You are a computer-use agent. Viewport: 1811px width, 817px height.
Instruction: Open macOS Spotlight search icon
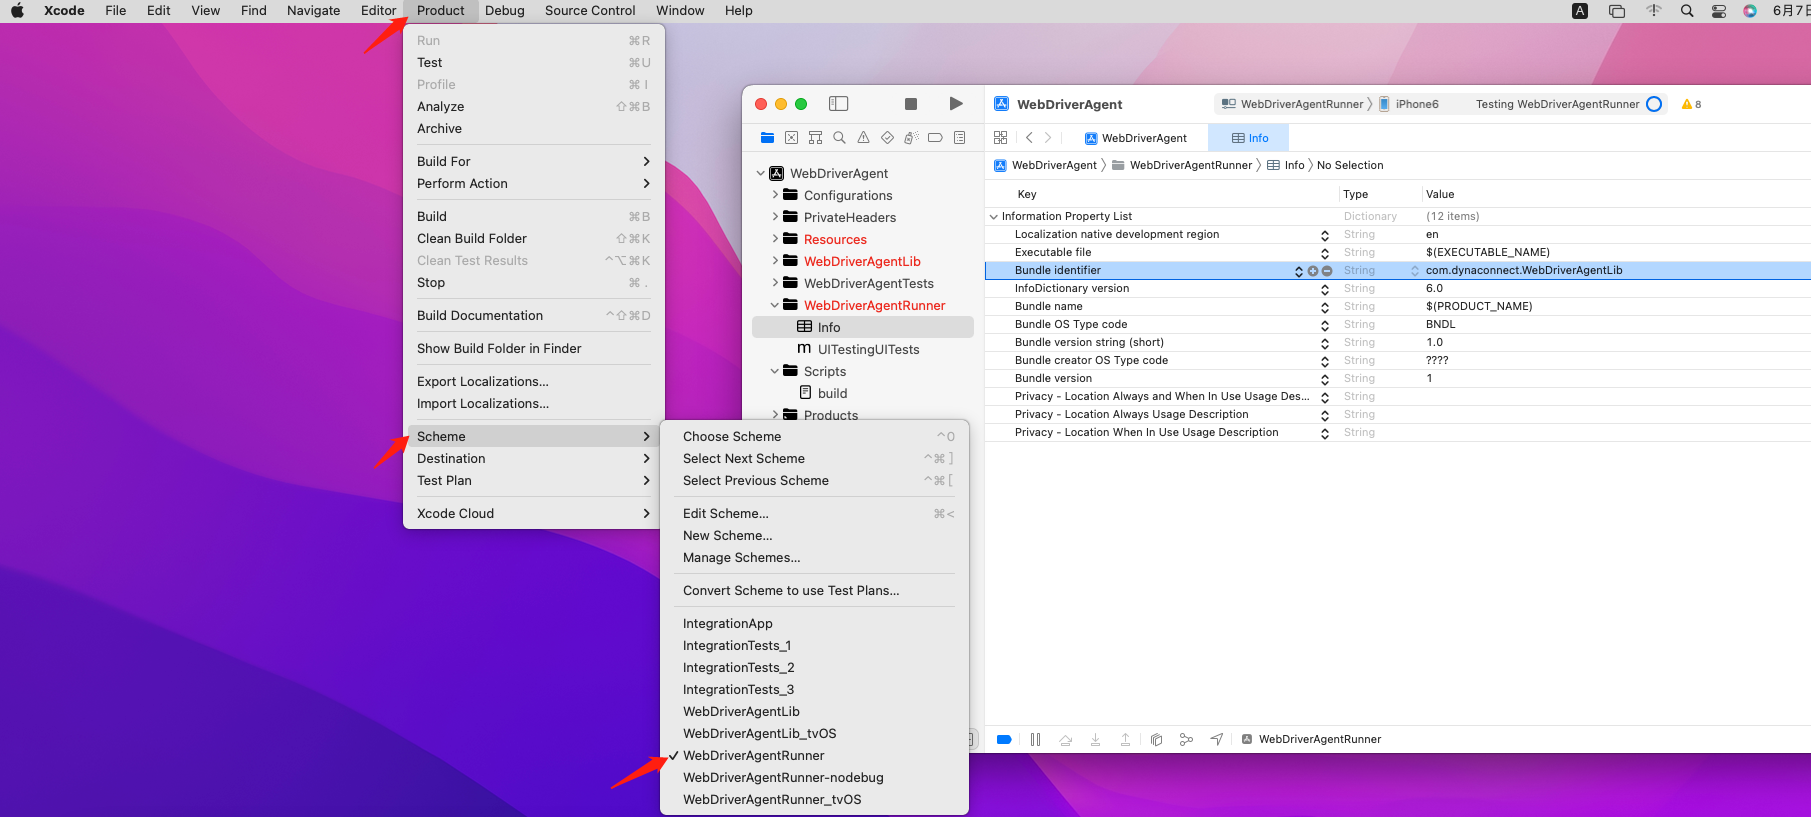pos(1687,11)
